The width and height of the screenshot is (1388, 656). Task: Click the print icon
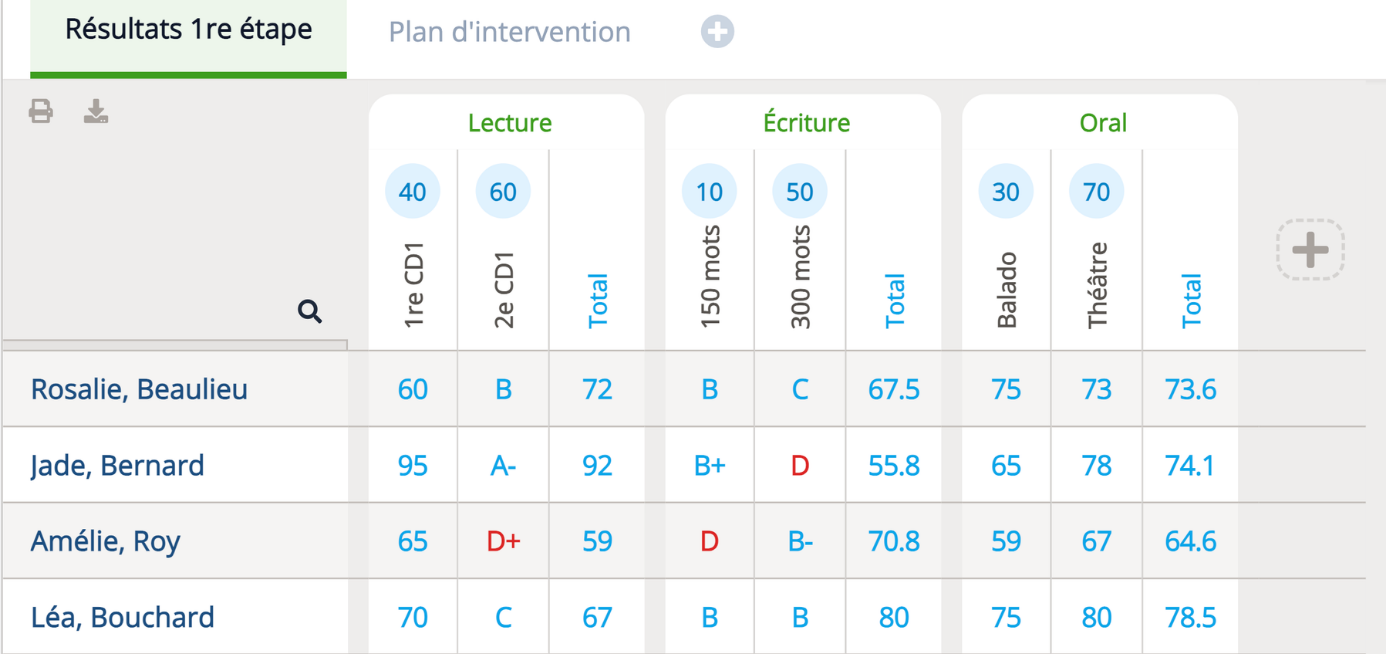point(41,111)
